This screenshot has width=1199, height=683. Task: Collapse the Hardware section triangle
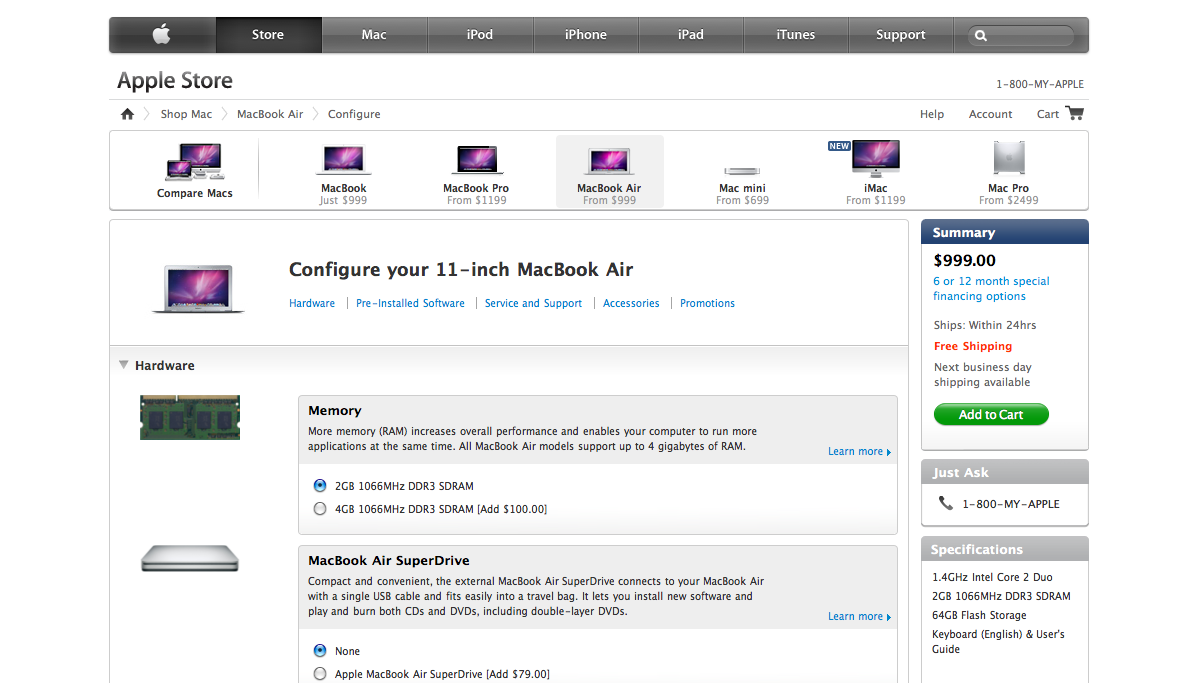tap(124, 365)
